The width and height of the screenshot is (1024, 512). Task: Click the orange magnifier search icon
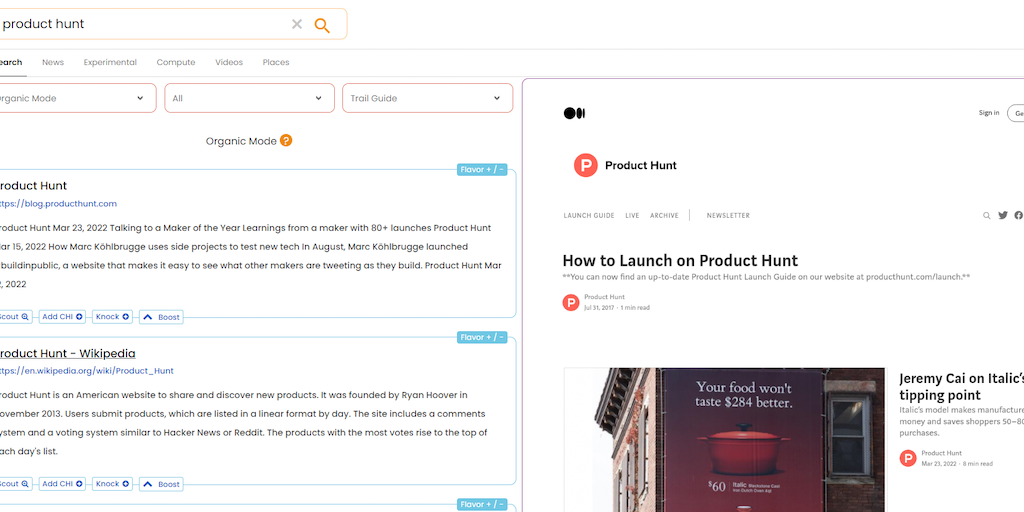[x=322, y=25]
